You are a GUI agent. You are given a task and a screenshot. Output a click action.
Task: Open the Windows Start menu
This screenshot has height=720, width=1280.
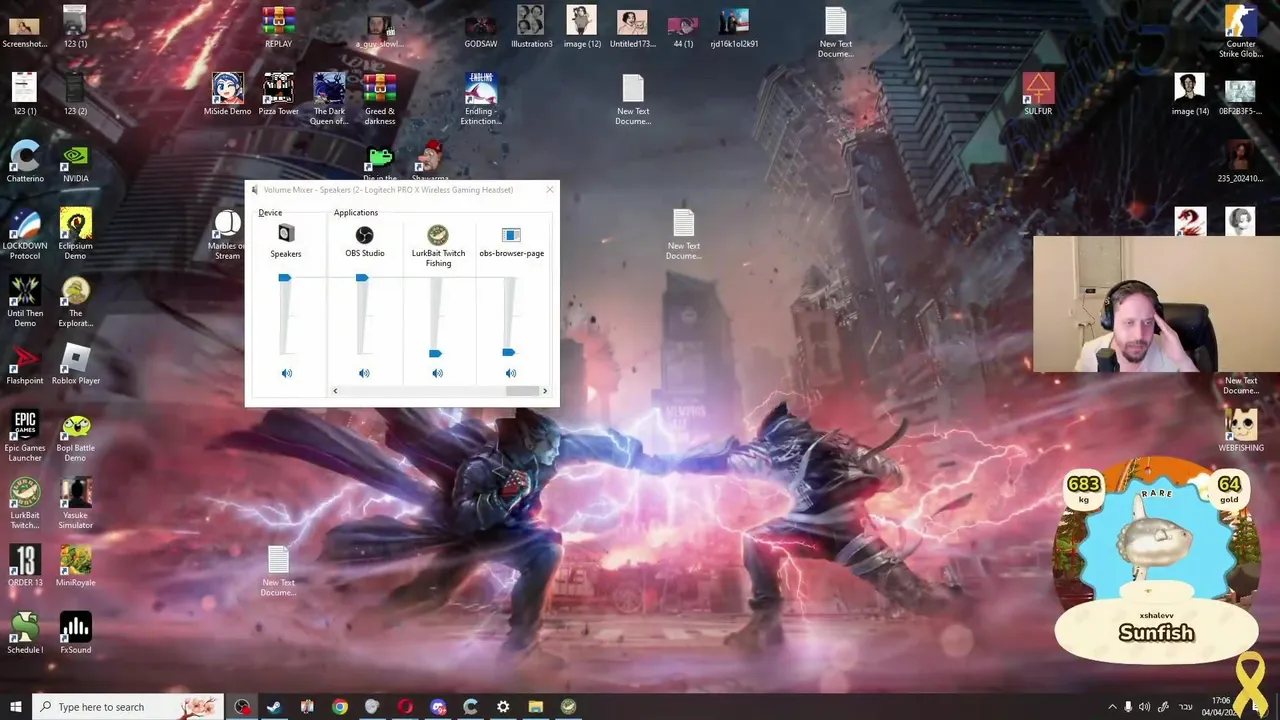coord(16,707)
